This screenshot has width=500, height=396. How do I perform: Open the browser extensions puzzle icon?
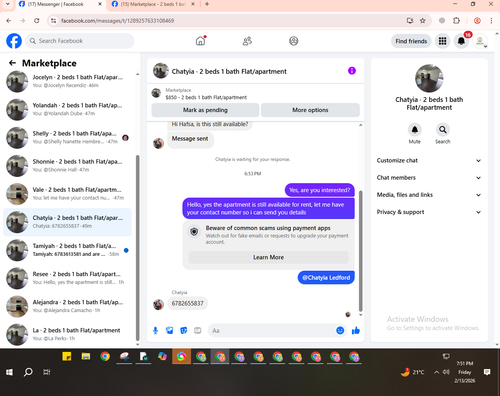click(456, 21)
